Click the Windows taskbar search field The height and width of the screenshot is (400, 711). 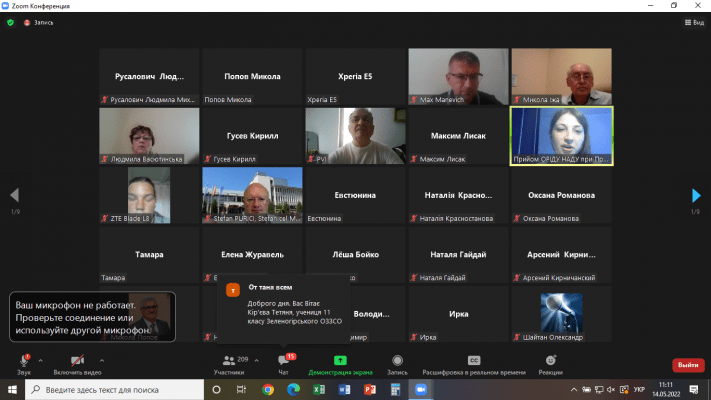[x=114, y=390]
